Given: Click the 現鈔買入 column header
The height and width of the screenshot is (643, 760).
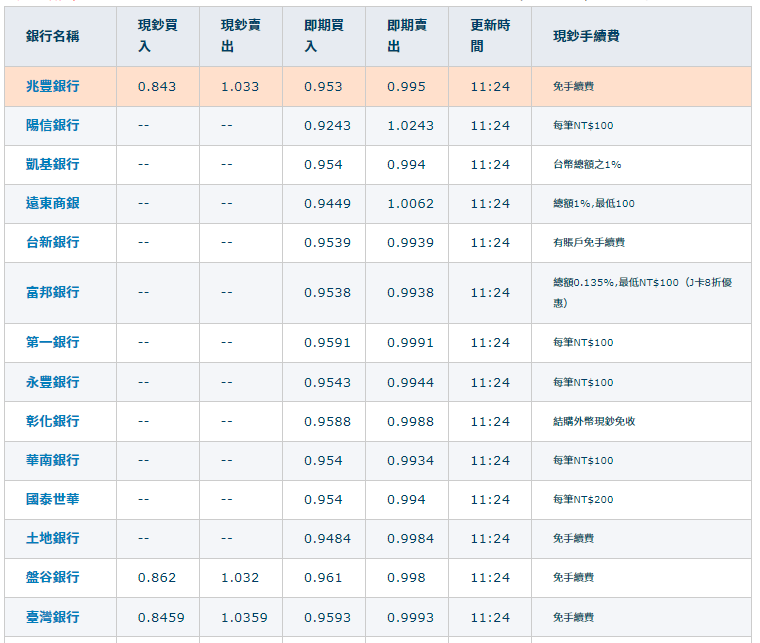Looking at the screenshot, I should pyautogui.click(x=157, y=36).
